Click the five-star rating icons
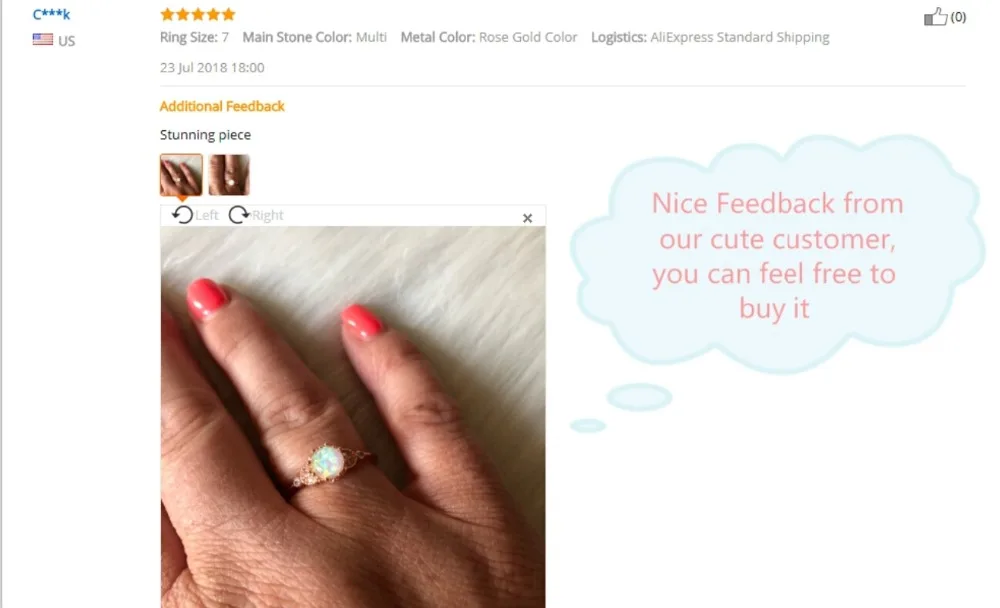1000x608 pixels. (x=198, y=14)
